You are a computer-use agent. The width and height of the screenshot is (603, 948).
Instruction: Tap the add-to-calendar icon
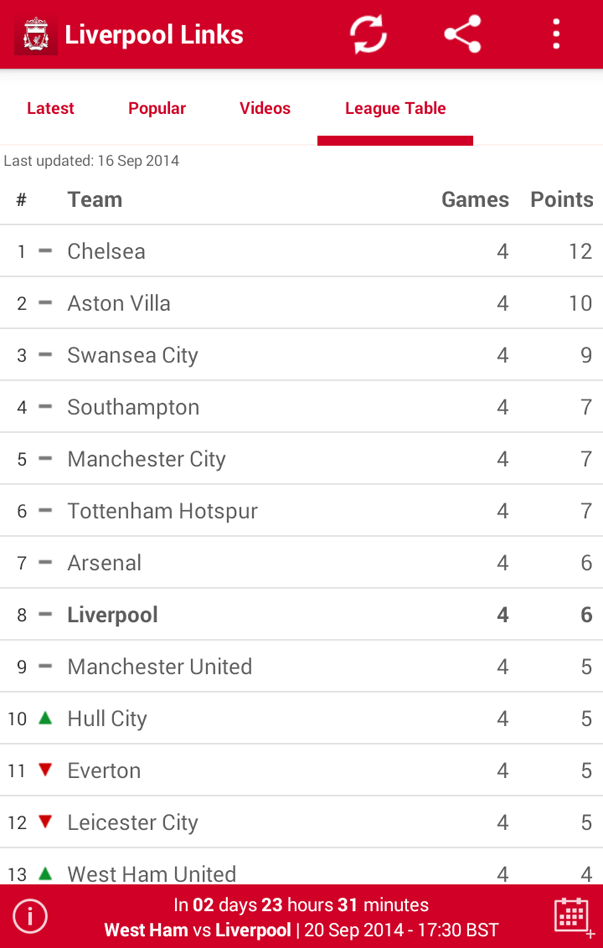point(572,916)
